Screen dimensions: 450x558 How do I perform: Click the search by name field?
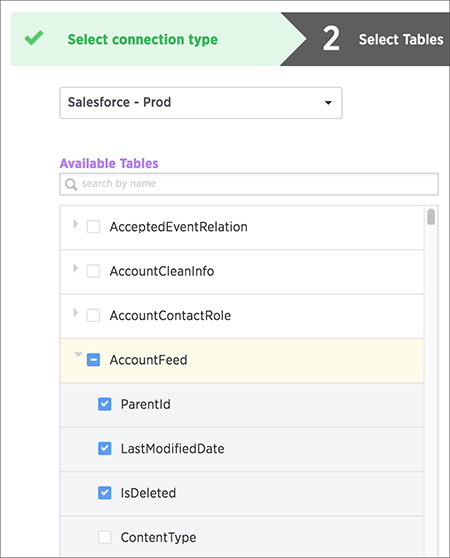coord(249,184)
